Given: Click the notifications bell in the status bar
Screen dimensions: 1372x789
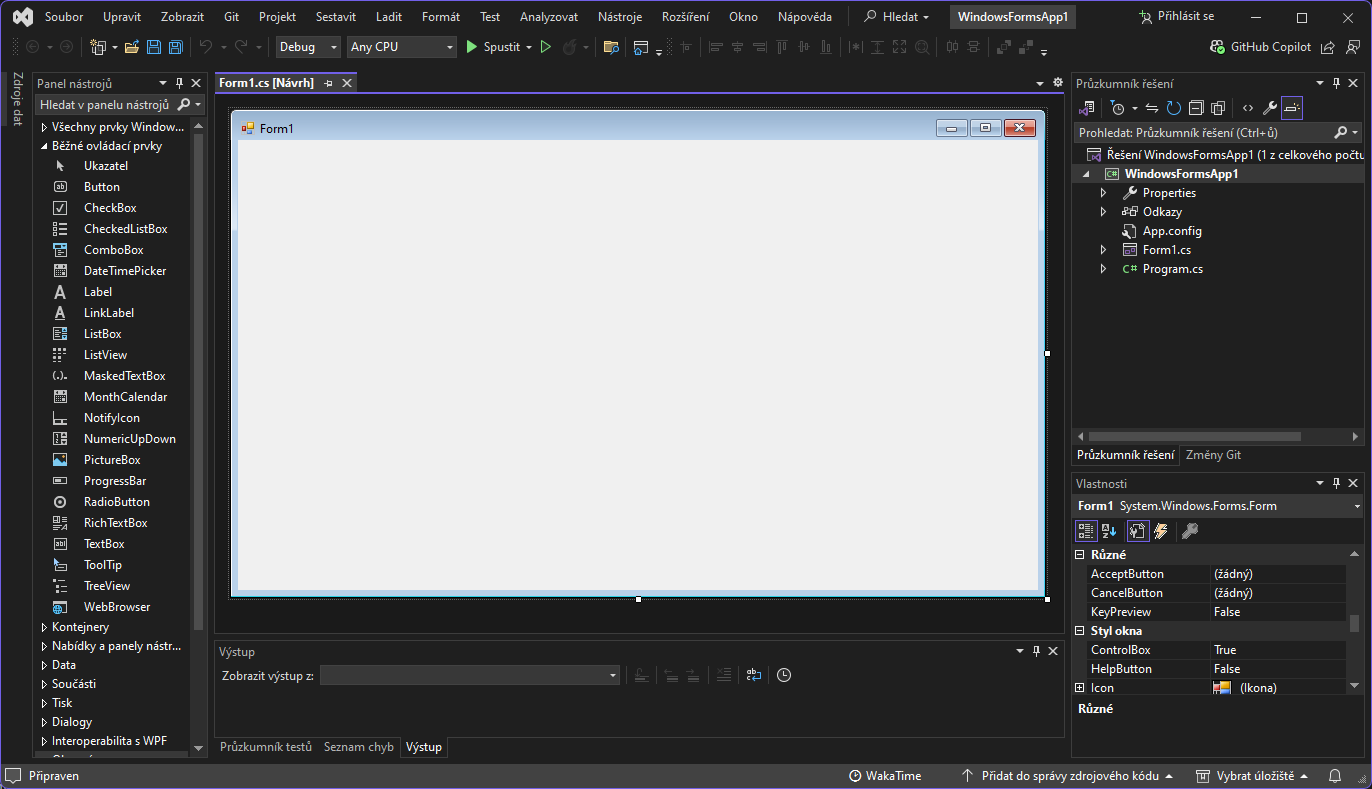Looking at the screenshot, I should click(1334, 776).
